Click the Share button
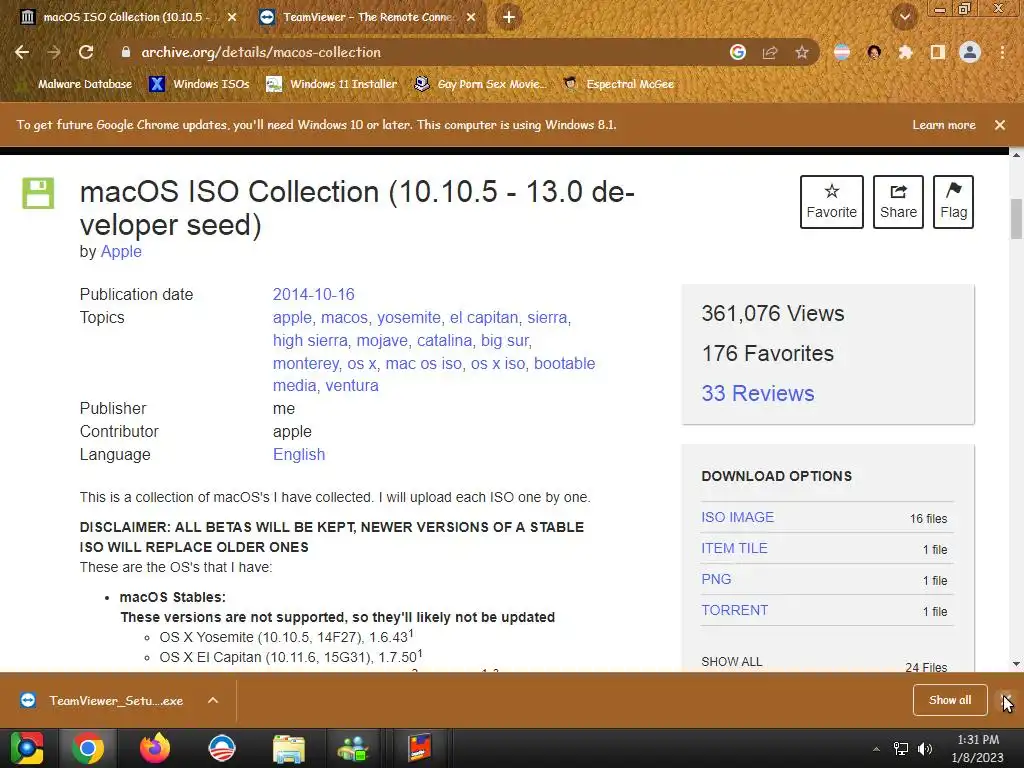This screenshot has height=768, width=1024. (x=898, y=202)
